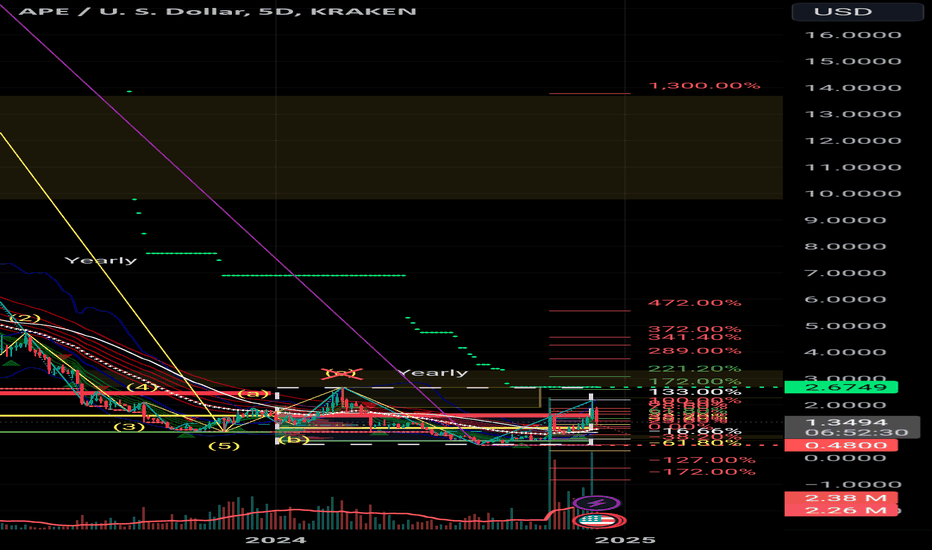Select the 133.00% Fibonacci level label
Screen dimensions: 932x550
click(695, 392)
